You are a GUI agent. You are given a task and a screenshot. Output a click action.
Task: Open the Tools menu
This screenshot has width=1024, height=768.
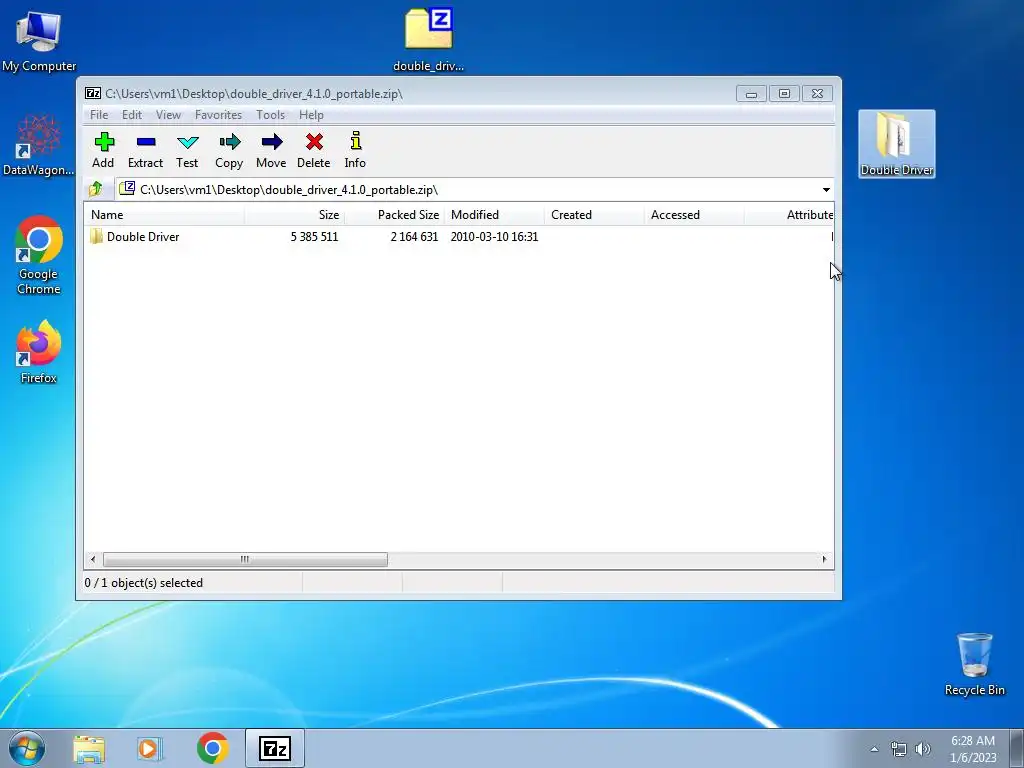click(x=270, y=114)
